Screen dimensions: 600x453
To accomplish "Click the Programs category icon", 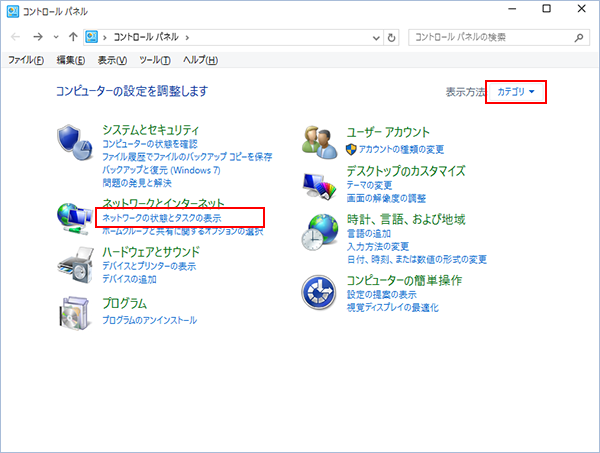I will tap(75, 312).
